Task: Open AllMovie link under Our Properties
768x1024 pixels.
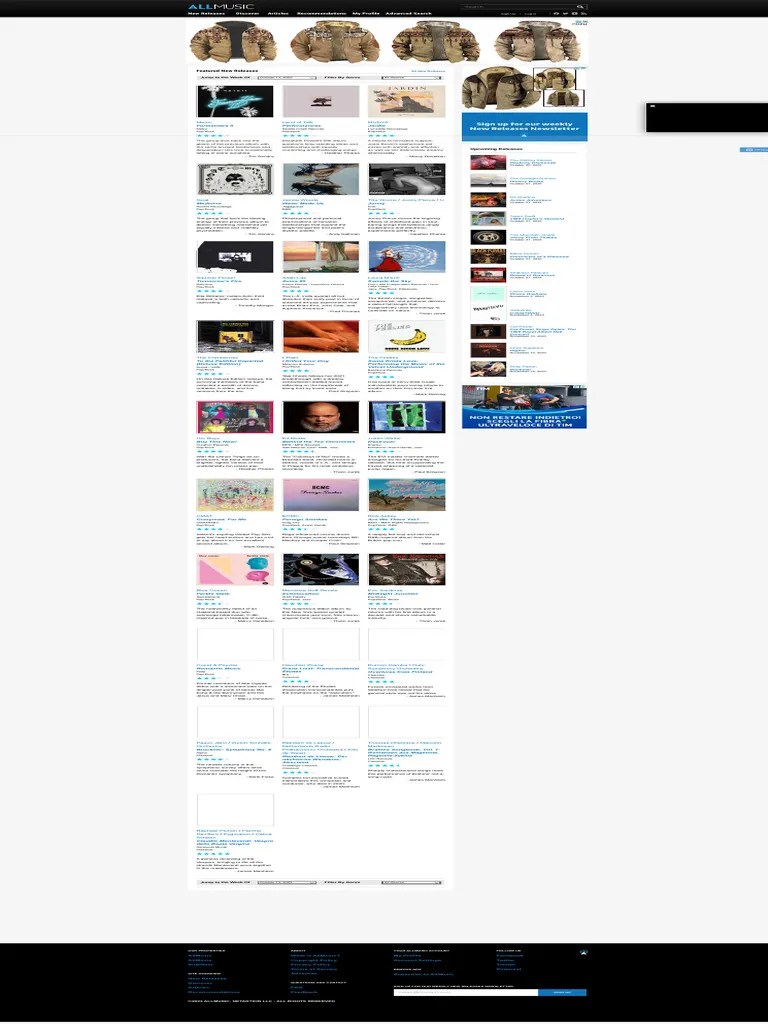Action: [200, 960]
